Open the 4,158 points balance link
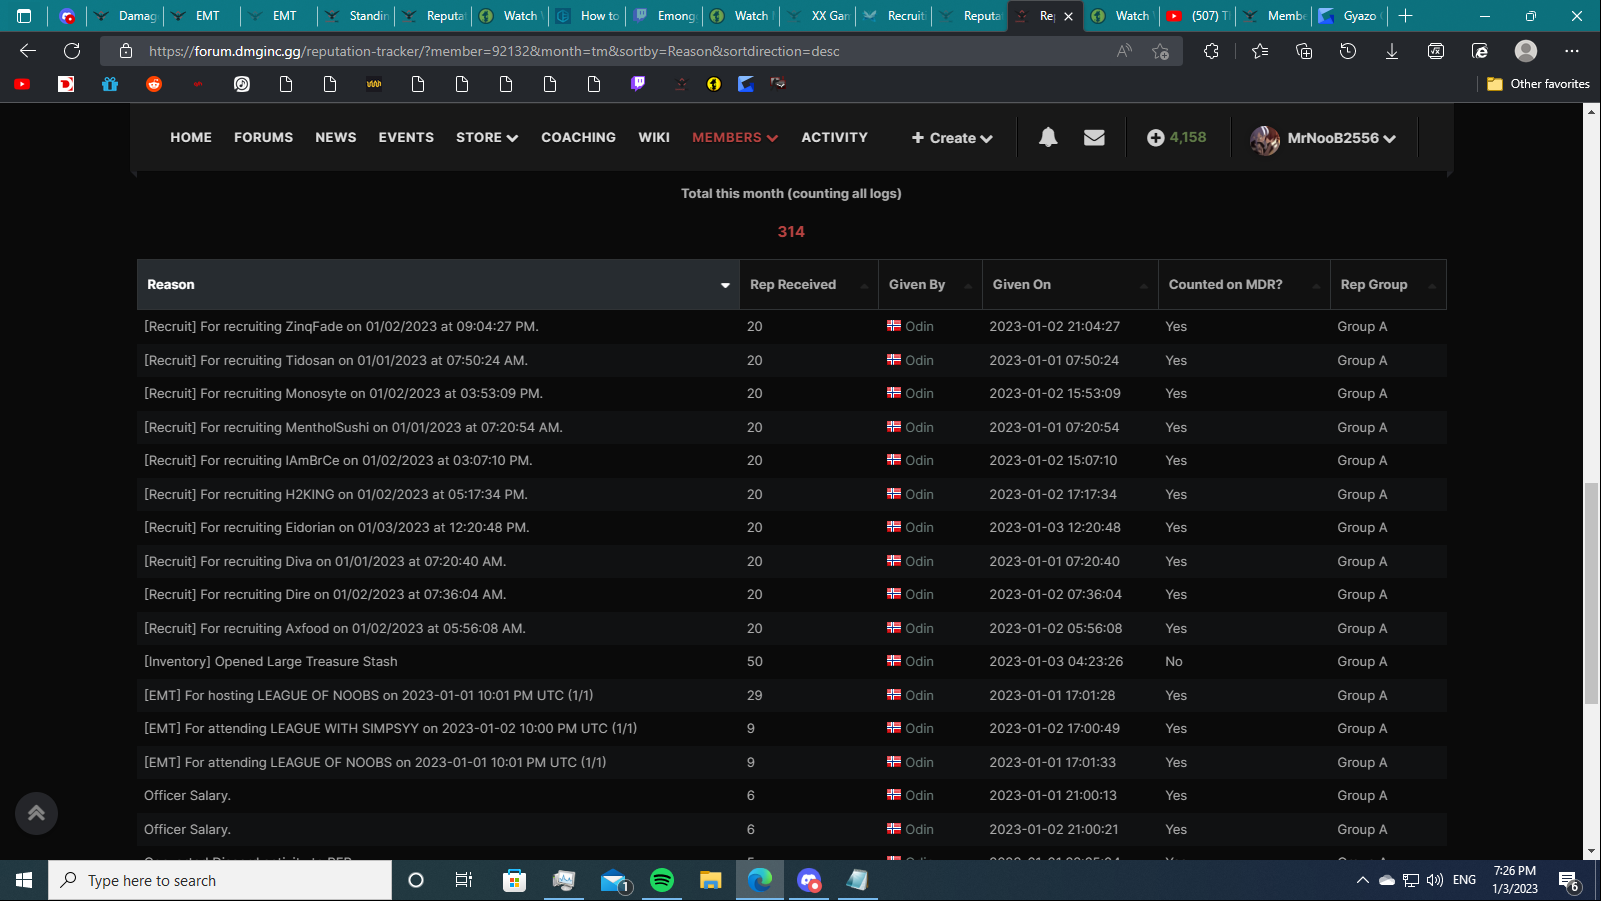Viewport: 1601px width, 901px height. (x=1177, y=138)
